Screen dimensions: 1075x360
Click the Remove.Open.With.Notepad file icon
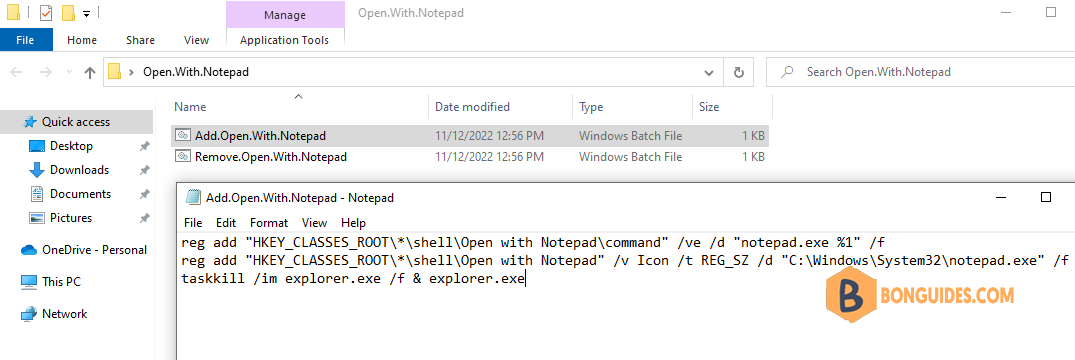coord(182,157)
